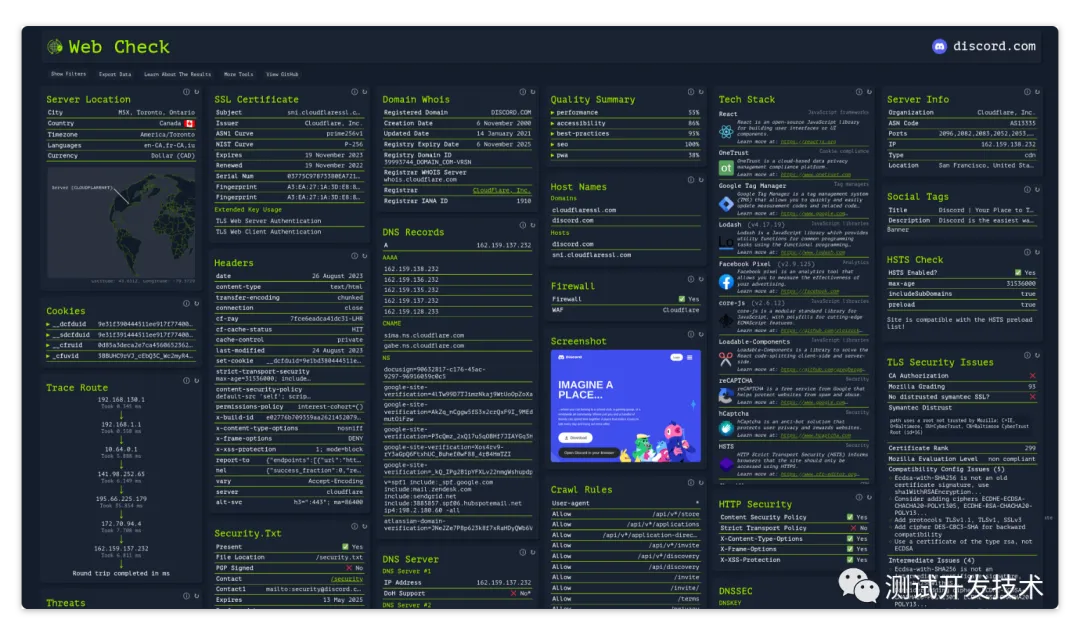The width and height of the screenshot is (1080, 635).
Task: Click Content Security Policy Yes checkmark
Action: coord(850,517)
